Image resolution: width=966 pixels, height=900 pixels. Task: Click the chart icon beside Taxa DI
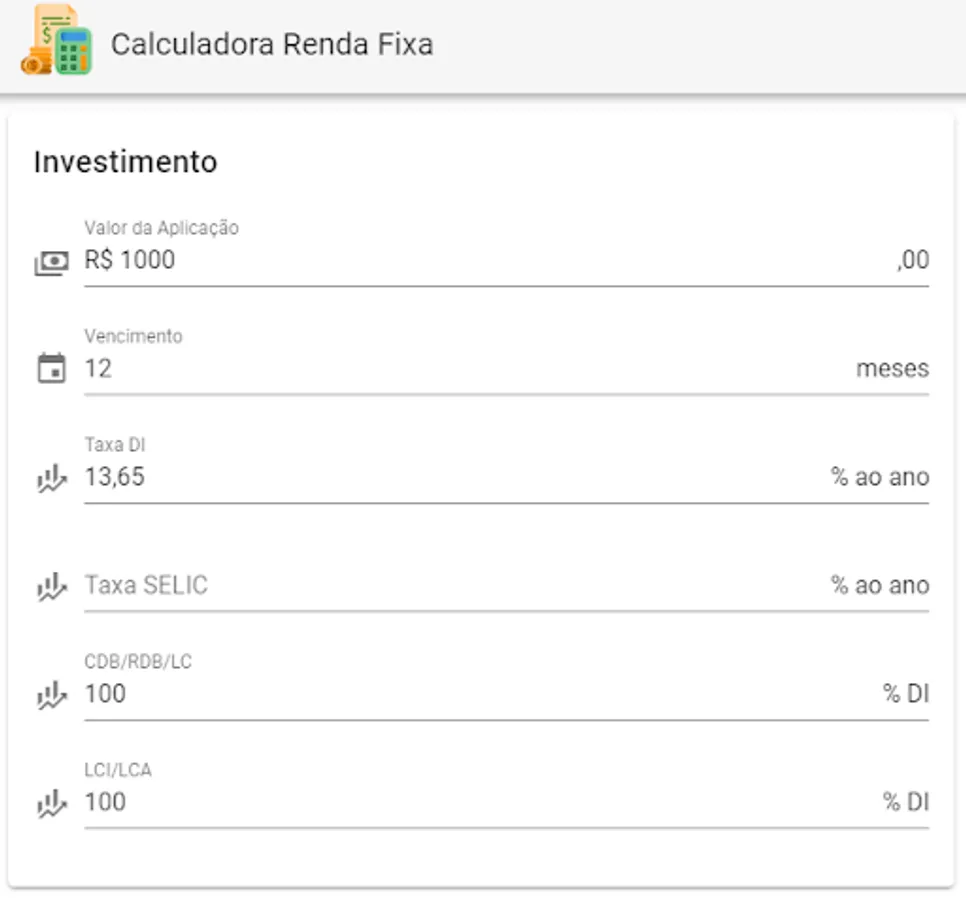coord(51,478)
